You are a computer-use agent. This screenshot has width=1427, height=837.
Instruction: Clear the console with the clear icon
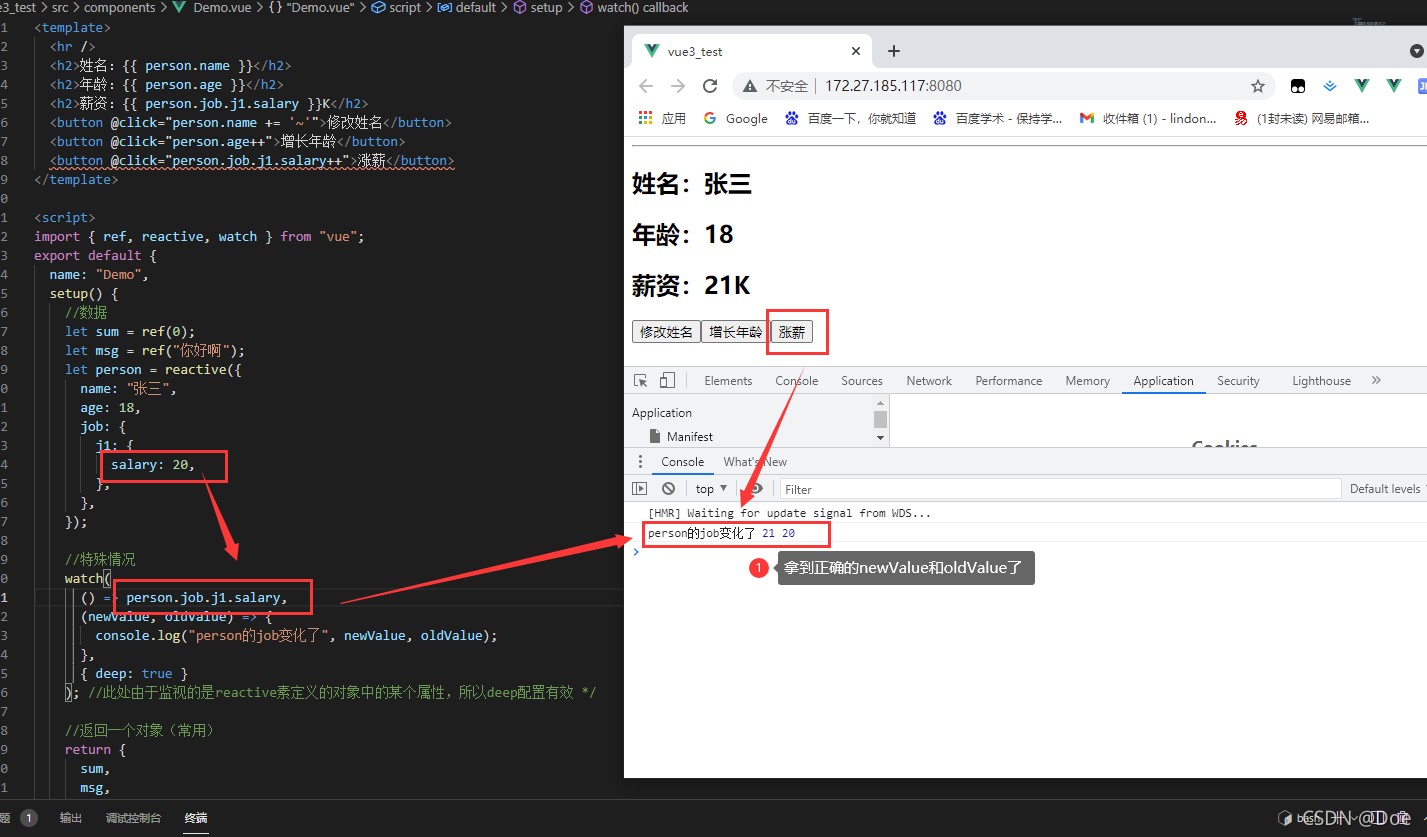click(x=667, y=488)
